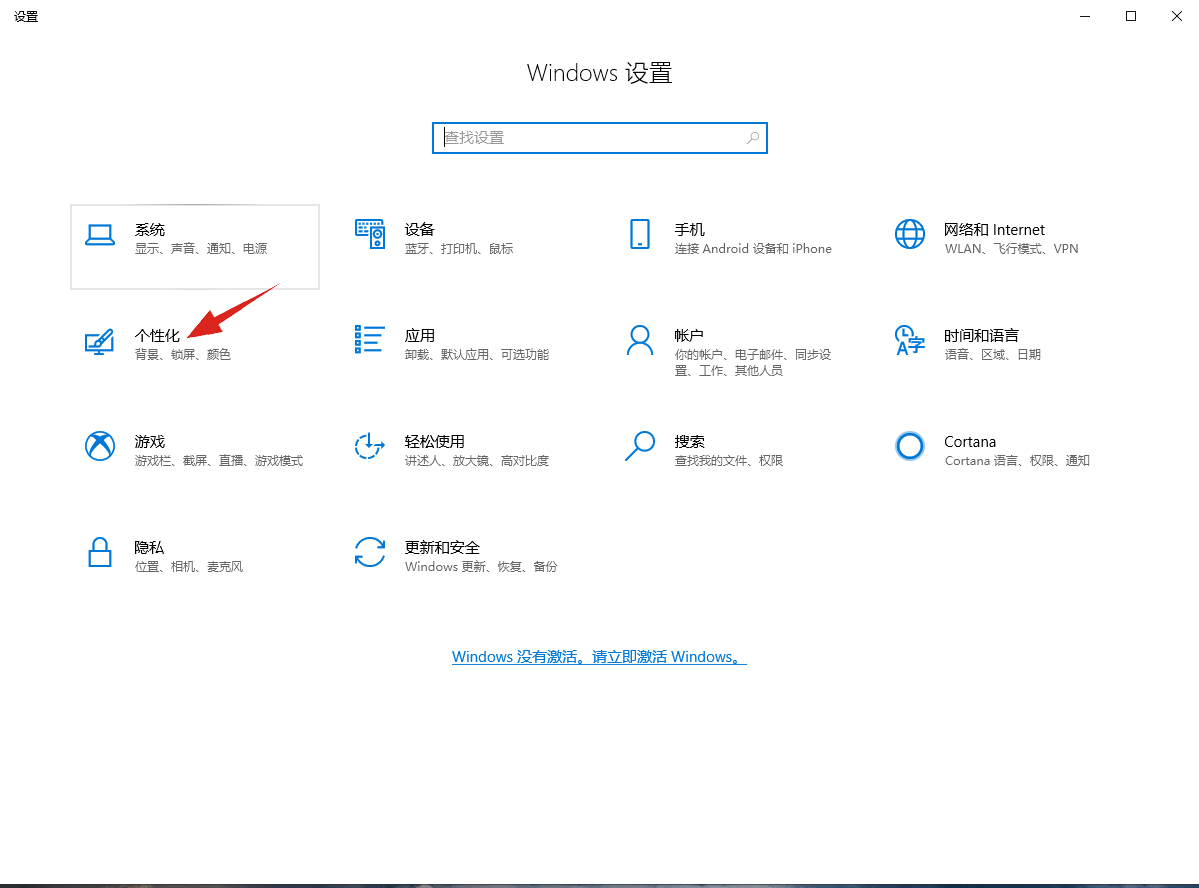Open Cortana settings by its title

pyautogui.click(x=970, y=442)
